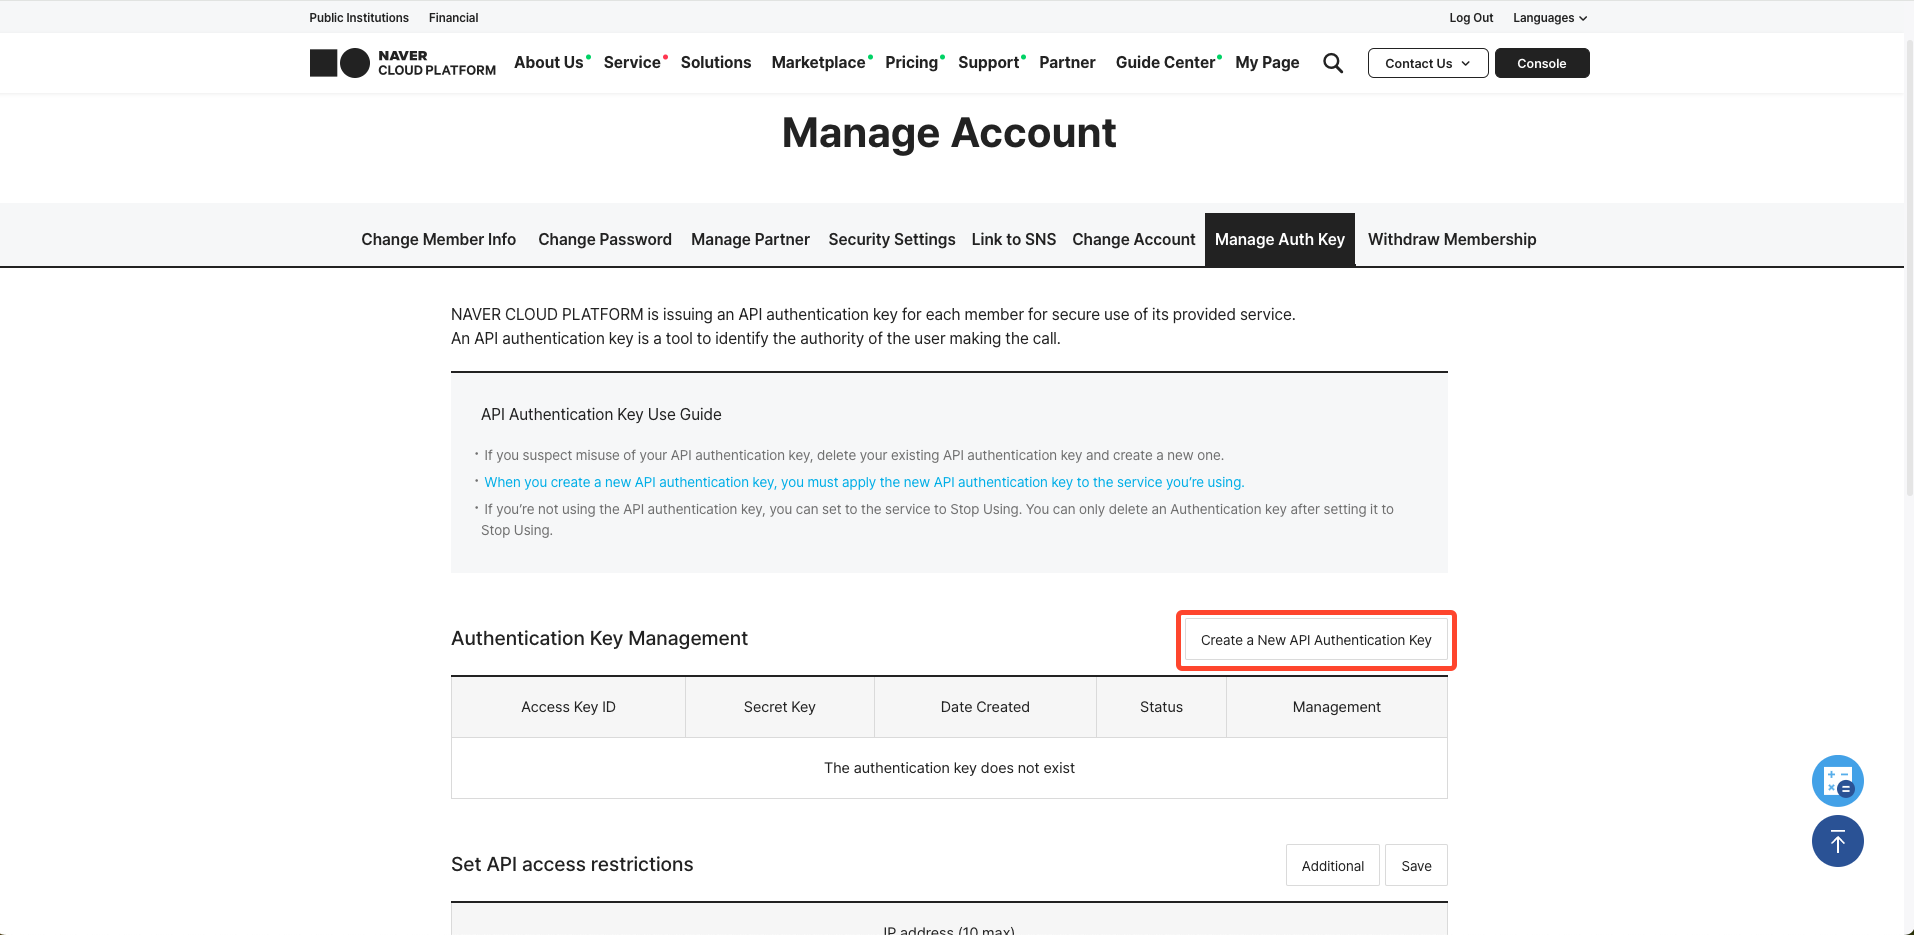Open the About Us menu
This screenshot has width=1914, height=935.
pos(549,62)
